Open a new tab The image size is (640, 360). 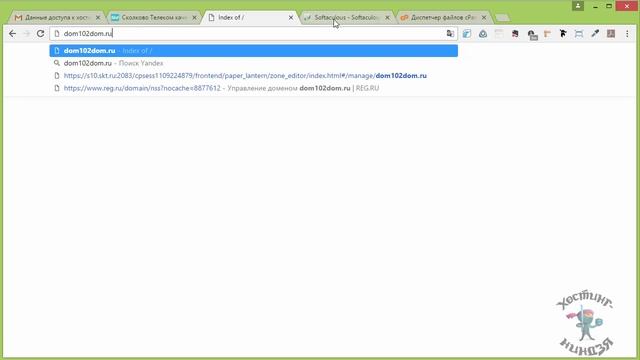coord(502,18)
